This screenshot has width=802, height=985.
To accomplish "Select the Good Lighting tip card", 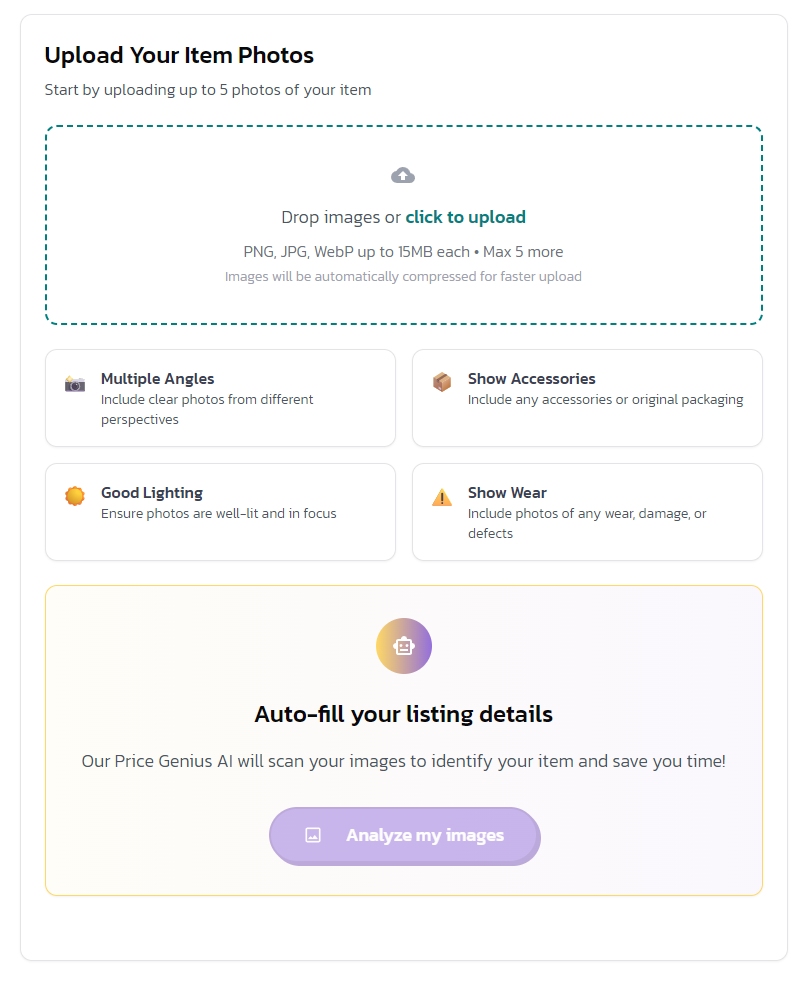I will [x=220, y=511].
